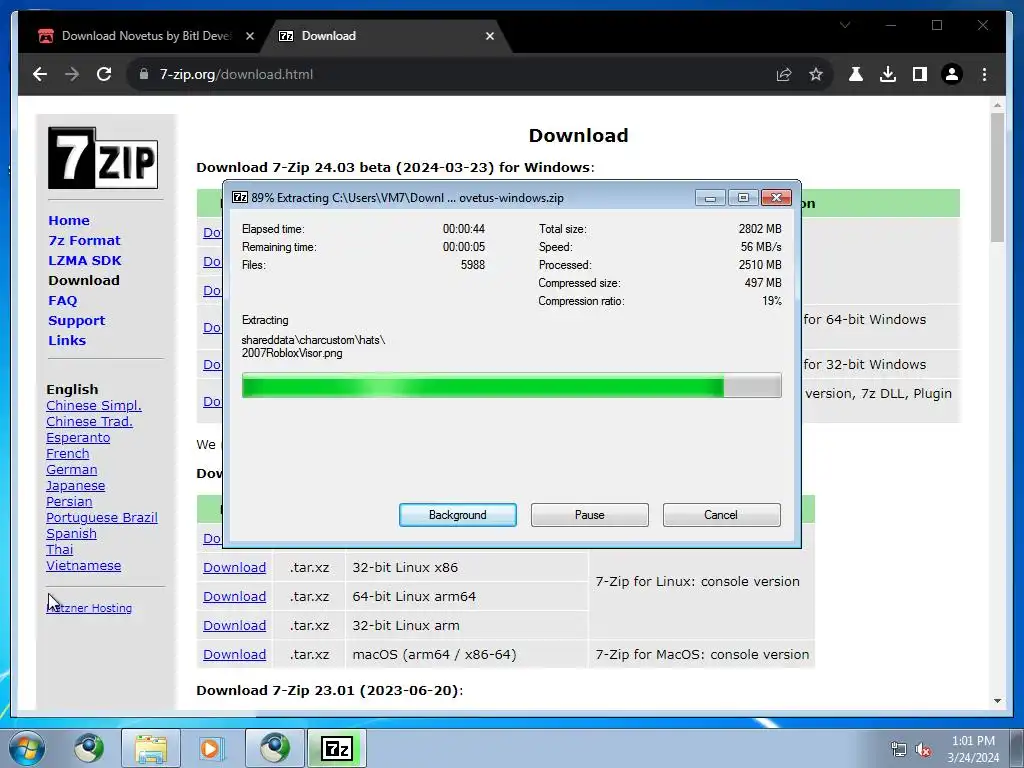Image resolution: width=1024 pixels, height=768 pixels.
Task: Bookmark this page with the star icon
Action: 816,74
